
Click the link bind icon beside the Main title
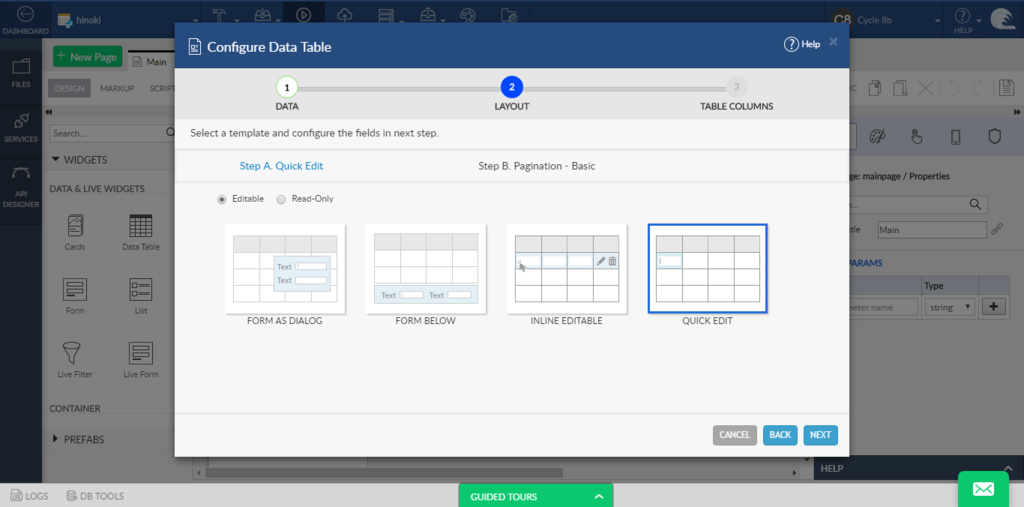pyautogui.click(x=997, y=230)
